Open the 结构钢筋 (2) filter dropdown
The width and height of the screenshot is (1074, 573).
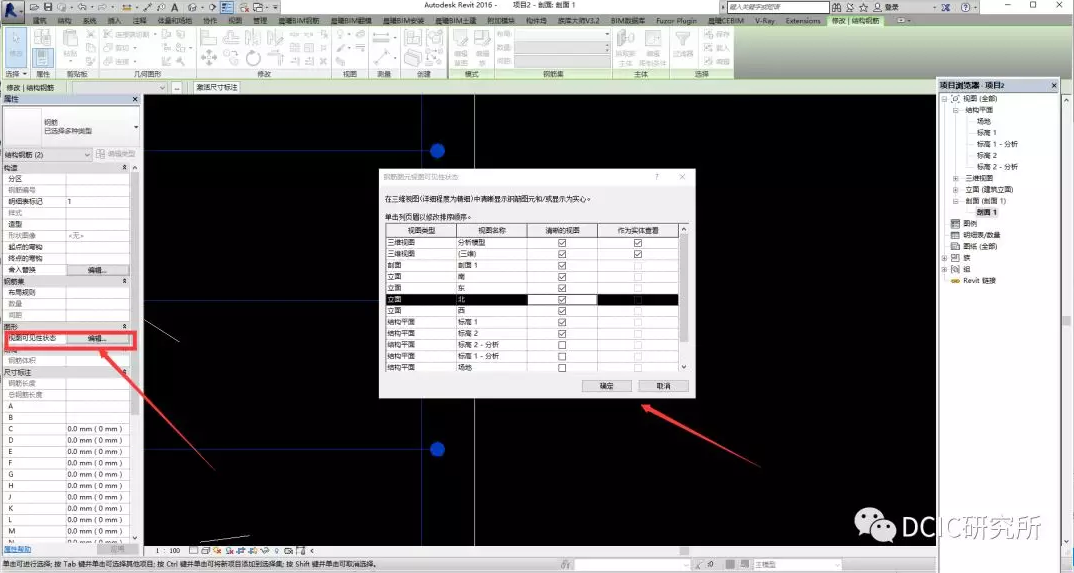(x=86, y=155)
